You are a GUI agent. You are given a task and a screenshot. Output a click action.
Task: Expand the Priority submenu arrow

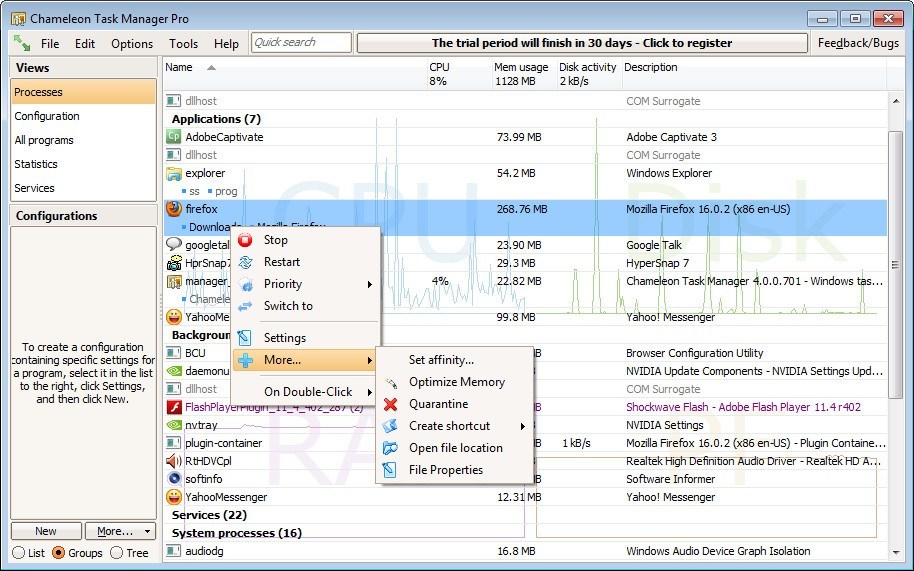point(370,284)
